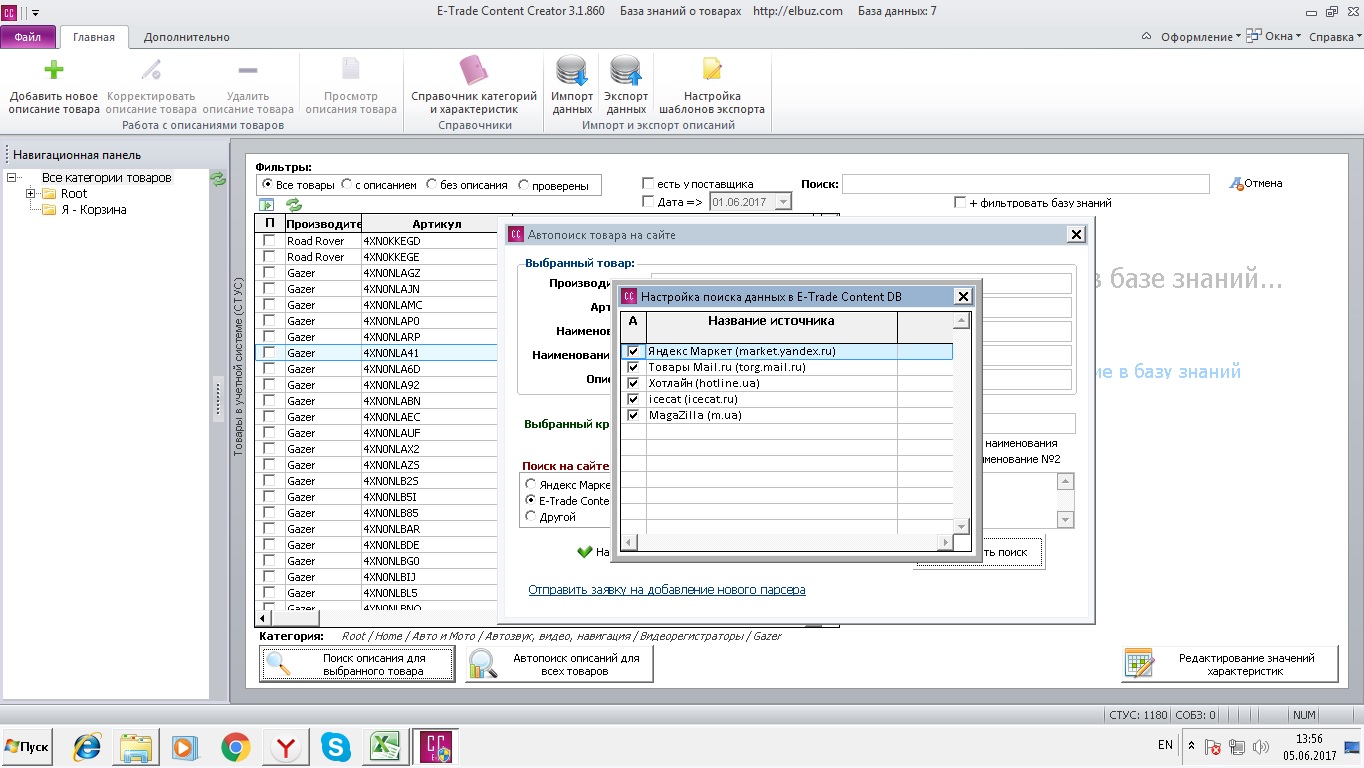Uncheck the Товары Mail.ru source checkbox

[x=633, y=368]
